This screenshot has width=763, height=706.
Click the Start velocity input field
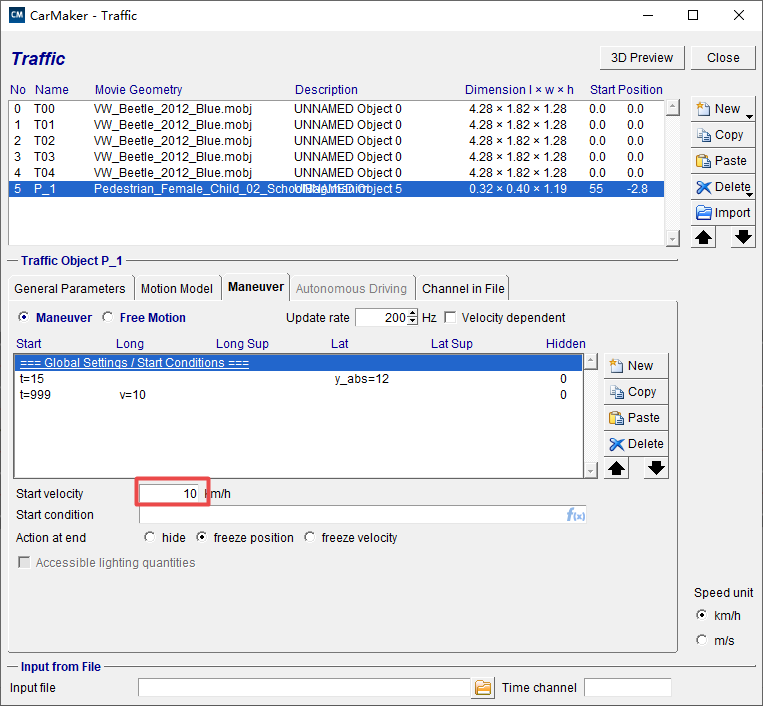tap(168, 493)
